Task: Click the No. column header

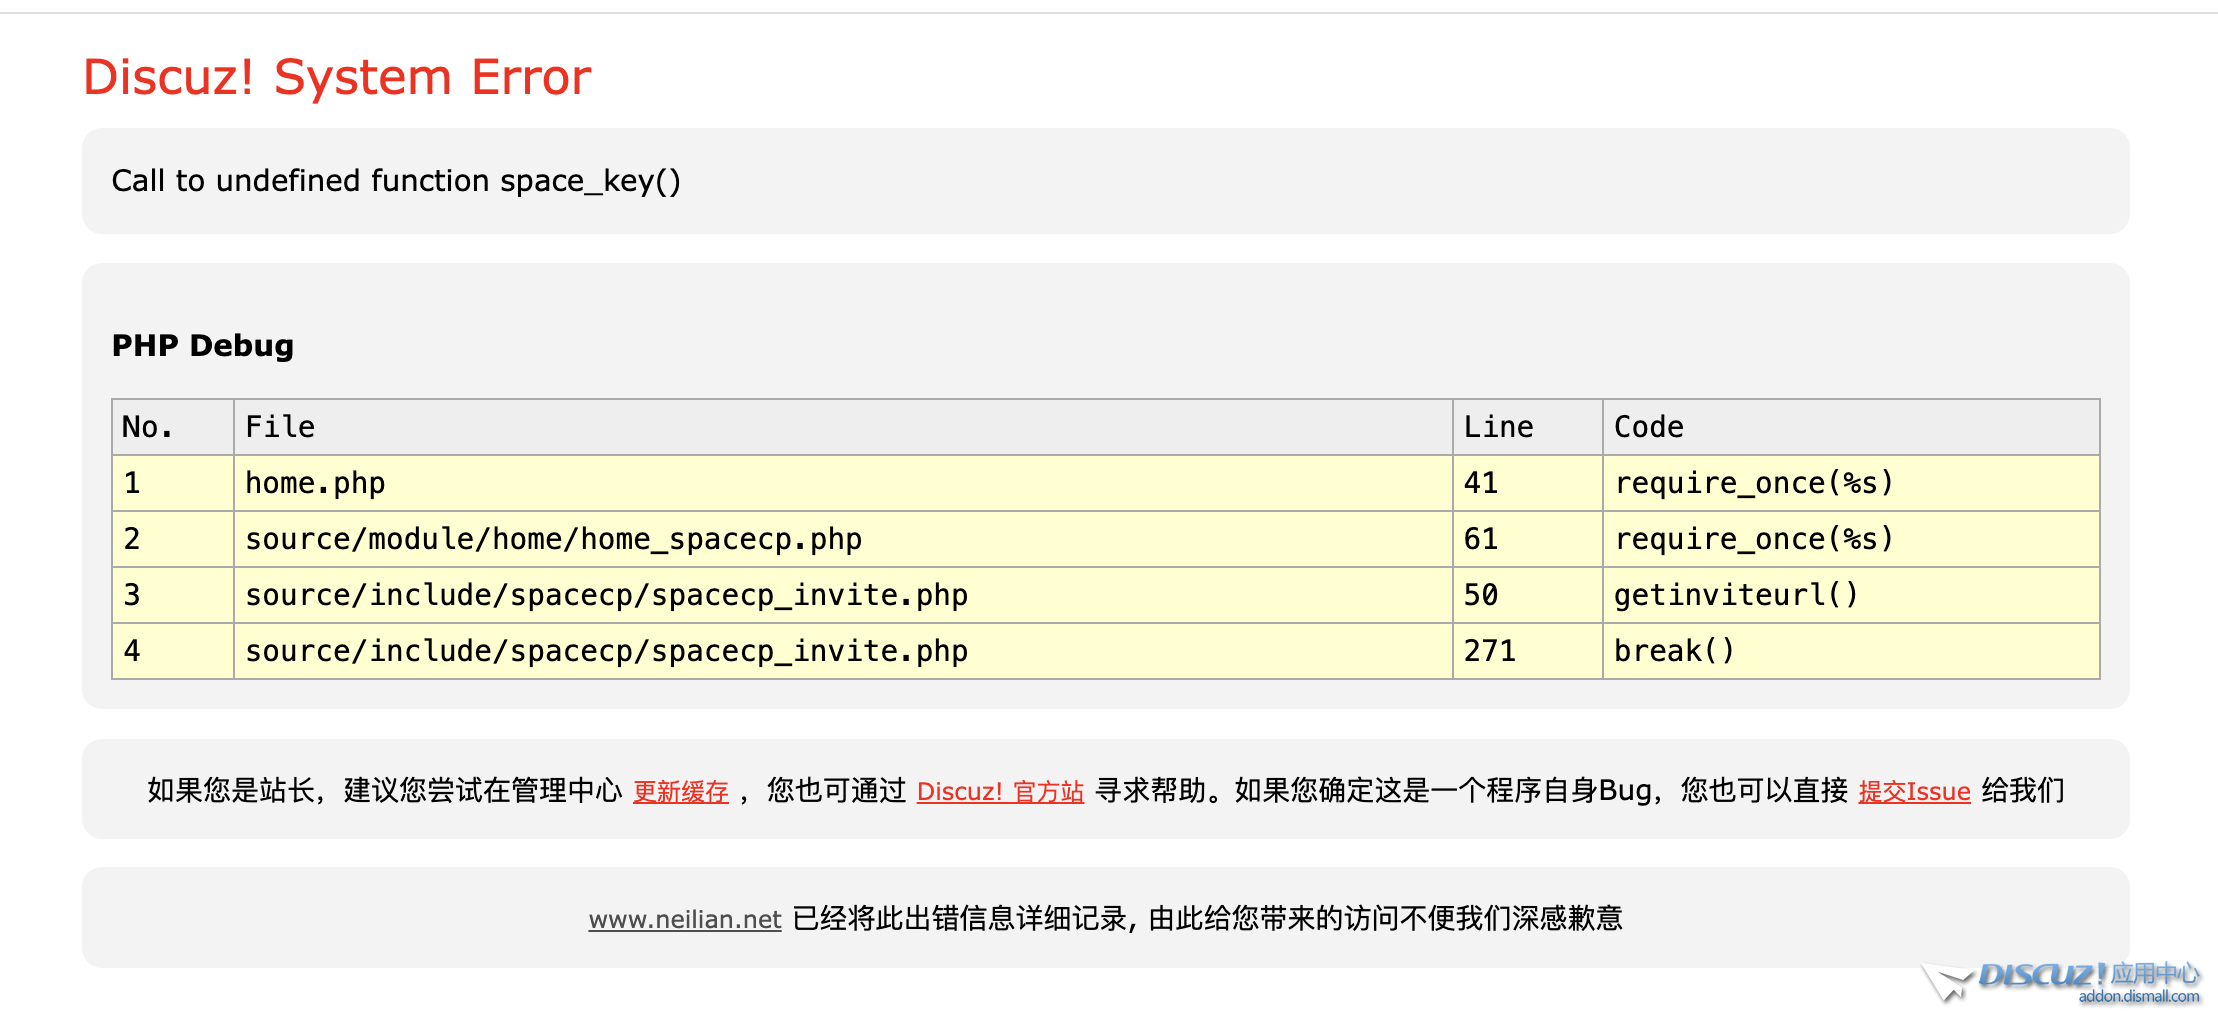Action: 147,427
